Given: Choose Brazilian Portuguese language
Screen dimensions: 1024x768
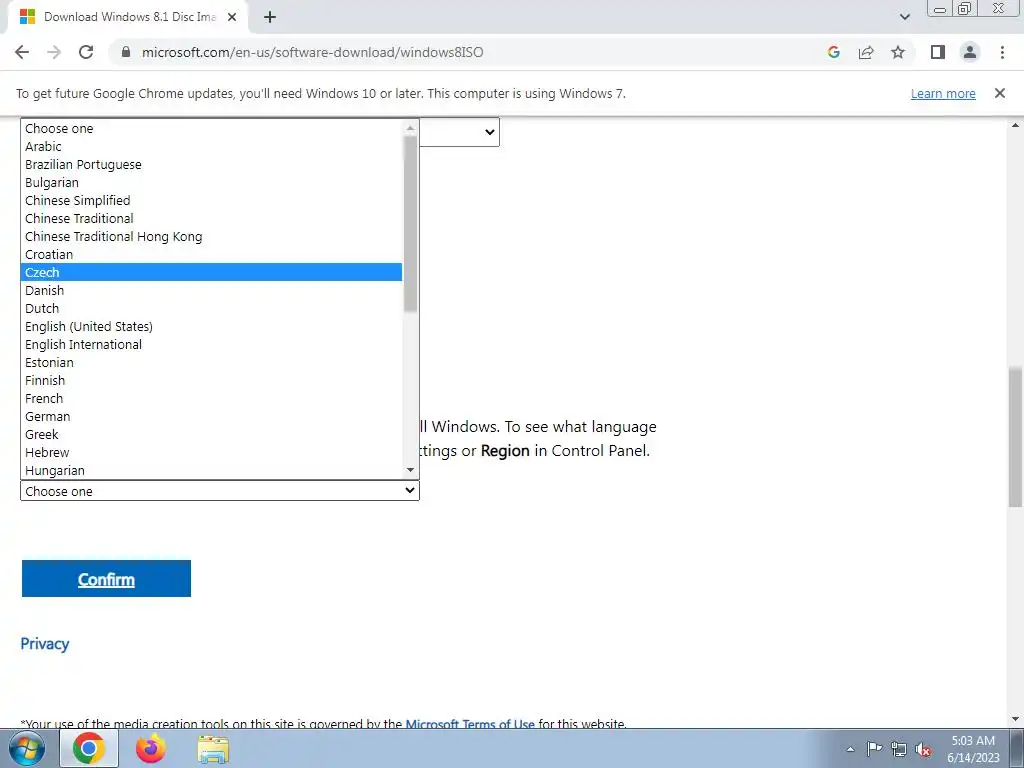Looking at the screenshot, I should click(211, 165).
